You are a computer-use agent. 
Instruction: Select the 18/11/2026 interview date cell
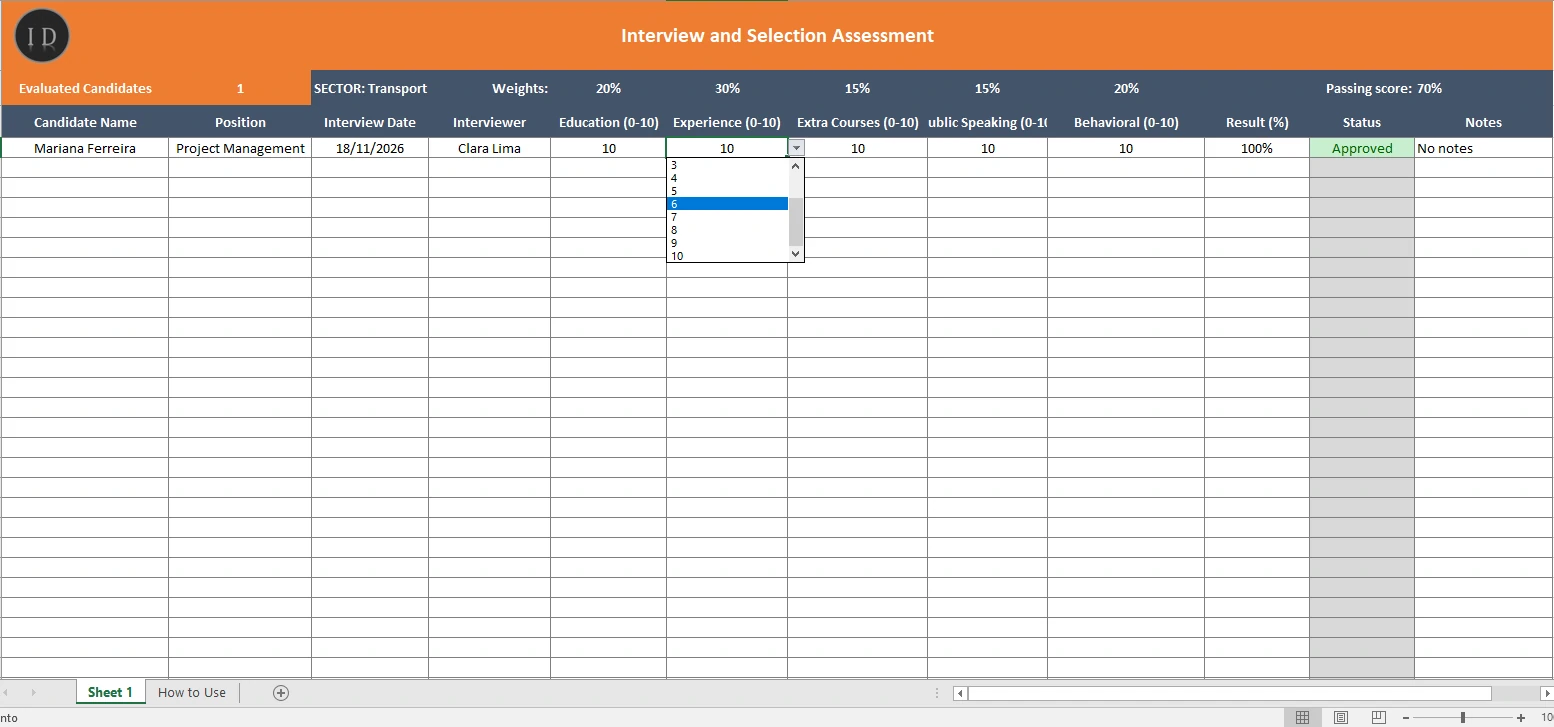coord(370,148)
